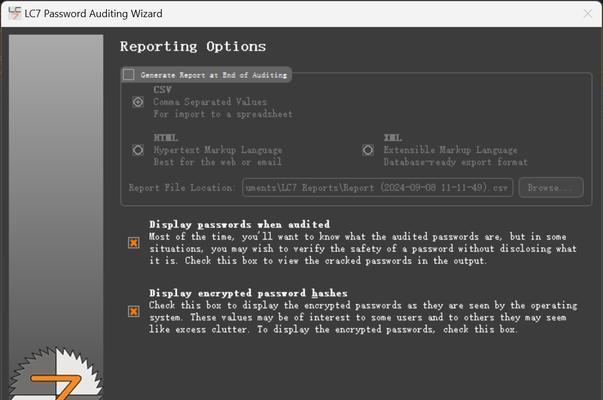Click the 'Hypertext Markup Language' text

point(218,150)
